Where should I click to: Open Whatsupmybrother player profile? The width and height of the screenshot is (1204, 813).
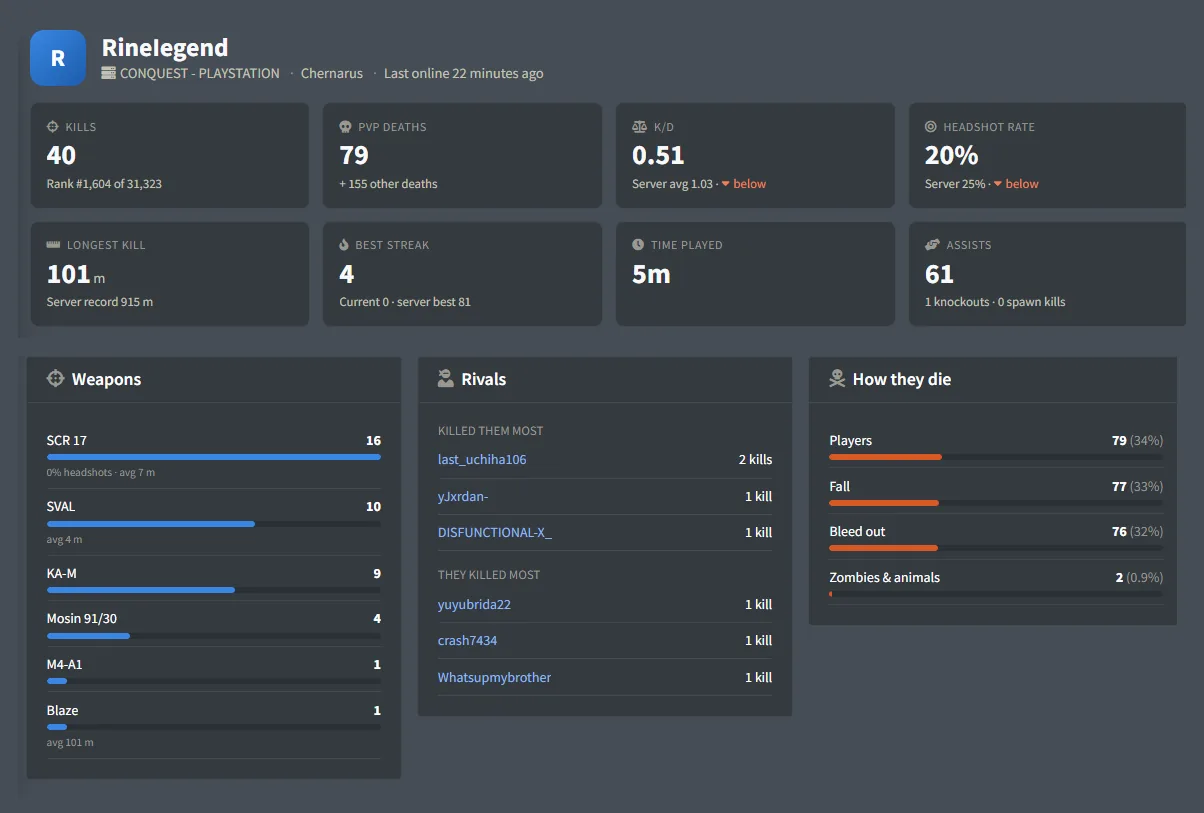coord(494,677)
